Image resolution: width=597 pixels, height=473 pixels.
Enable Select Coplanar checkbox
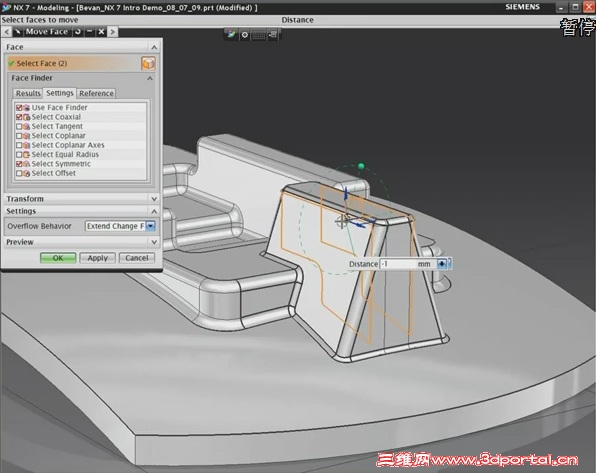tap(19, 136)
